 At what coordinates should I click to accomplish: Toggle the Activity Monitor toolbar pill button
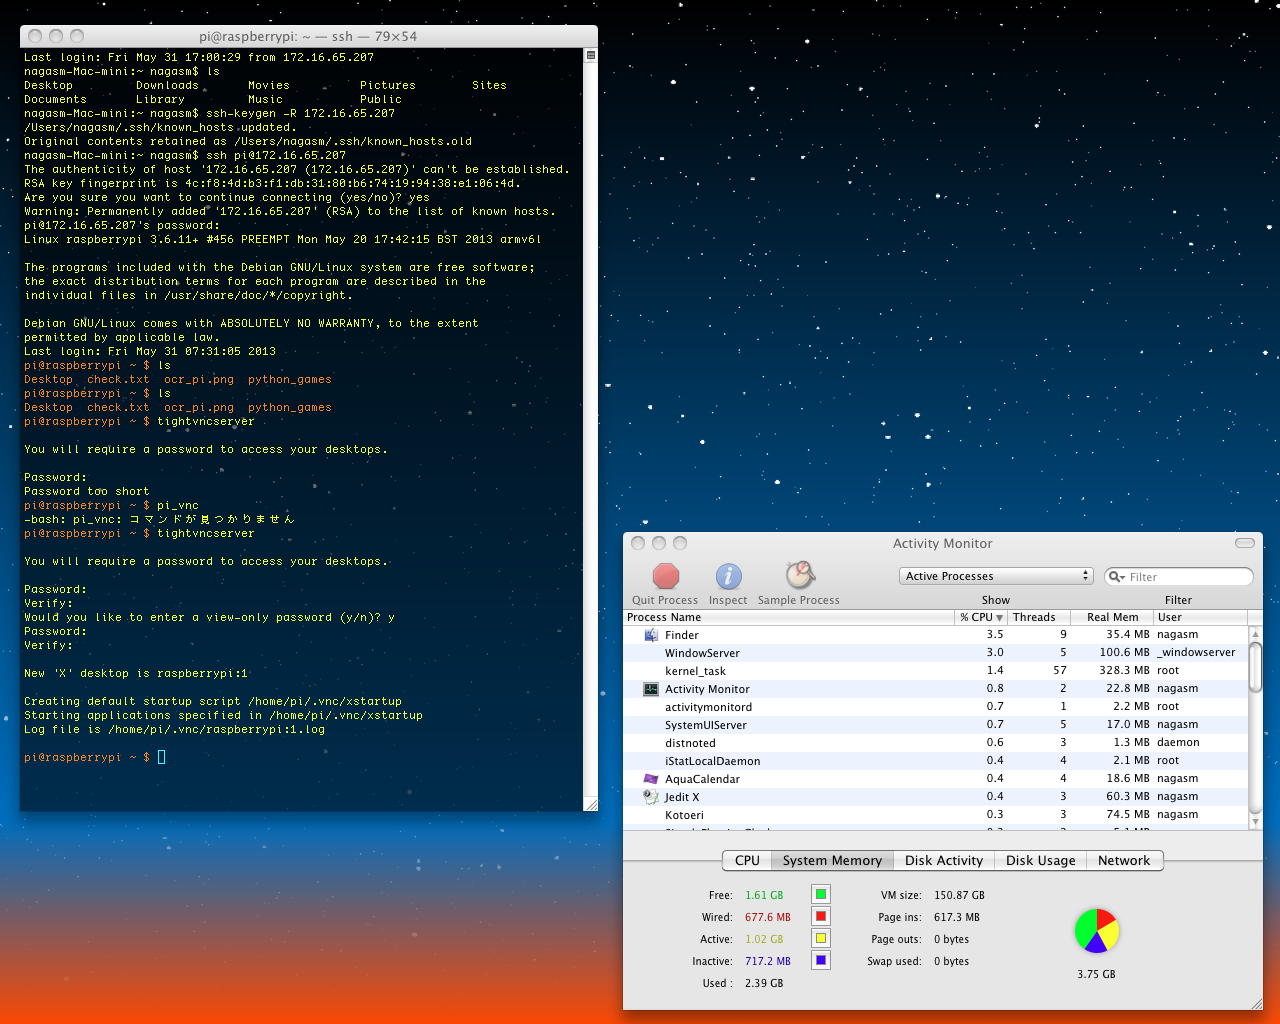(1244, 543)
